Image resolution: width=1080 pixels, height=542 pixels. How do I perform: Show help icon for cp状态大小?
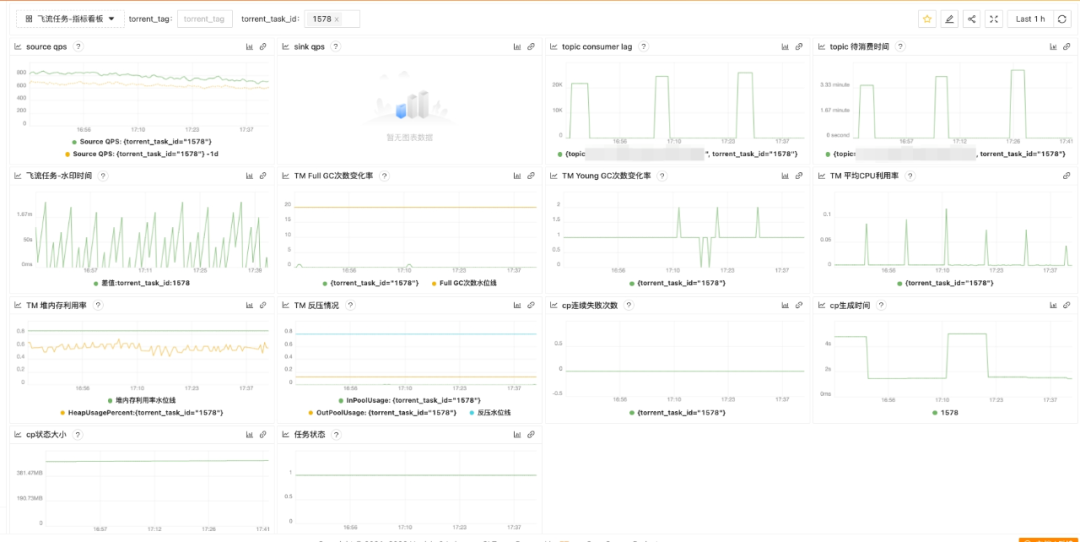pyautogui.click(x=78, y=435)
